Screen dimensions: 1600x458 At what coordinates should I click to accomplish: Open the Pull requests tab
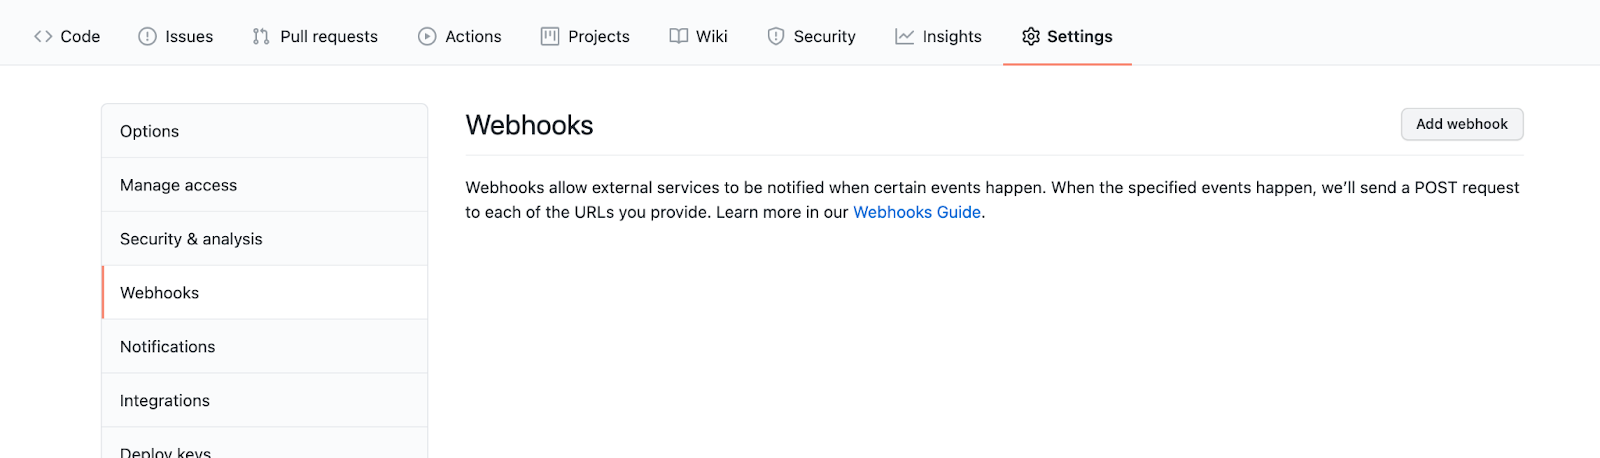[x=328, y=37]
